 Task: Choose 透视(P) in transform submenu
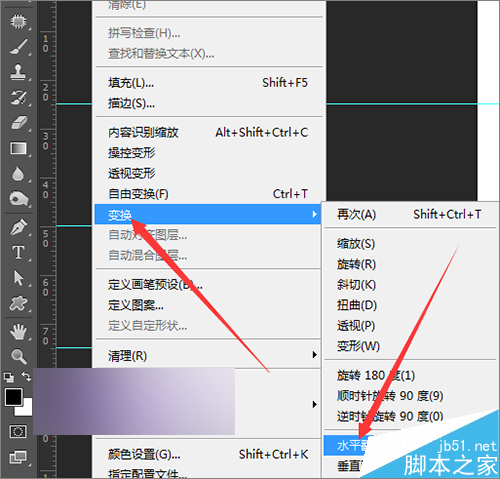pyautogui.click(x=410, y=326)
